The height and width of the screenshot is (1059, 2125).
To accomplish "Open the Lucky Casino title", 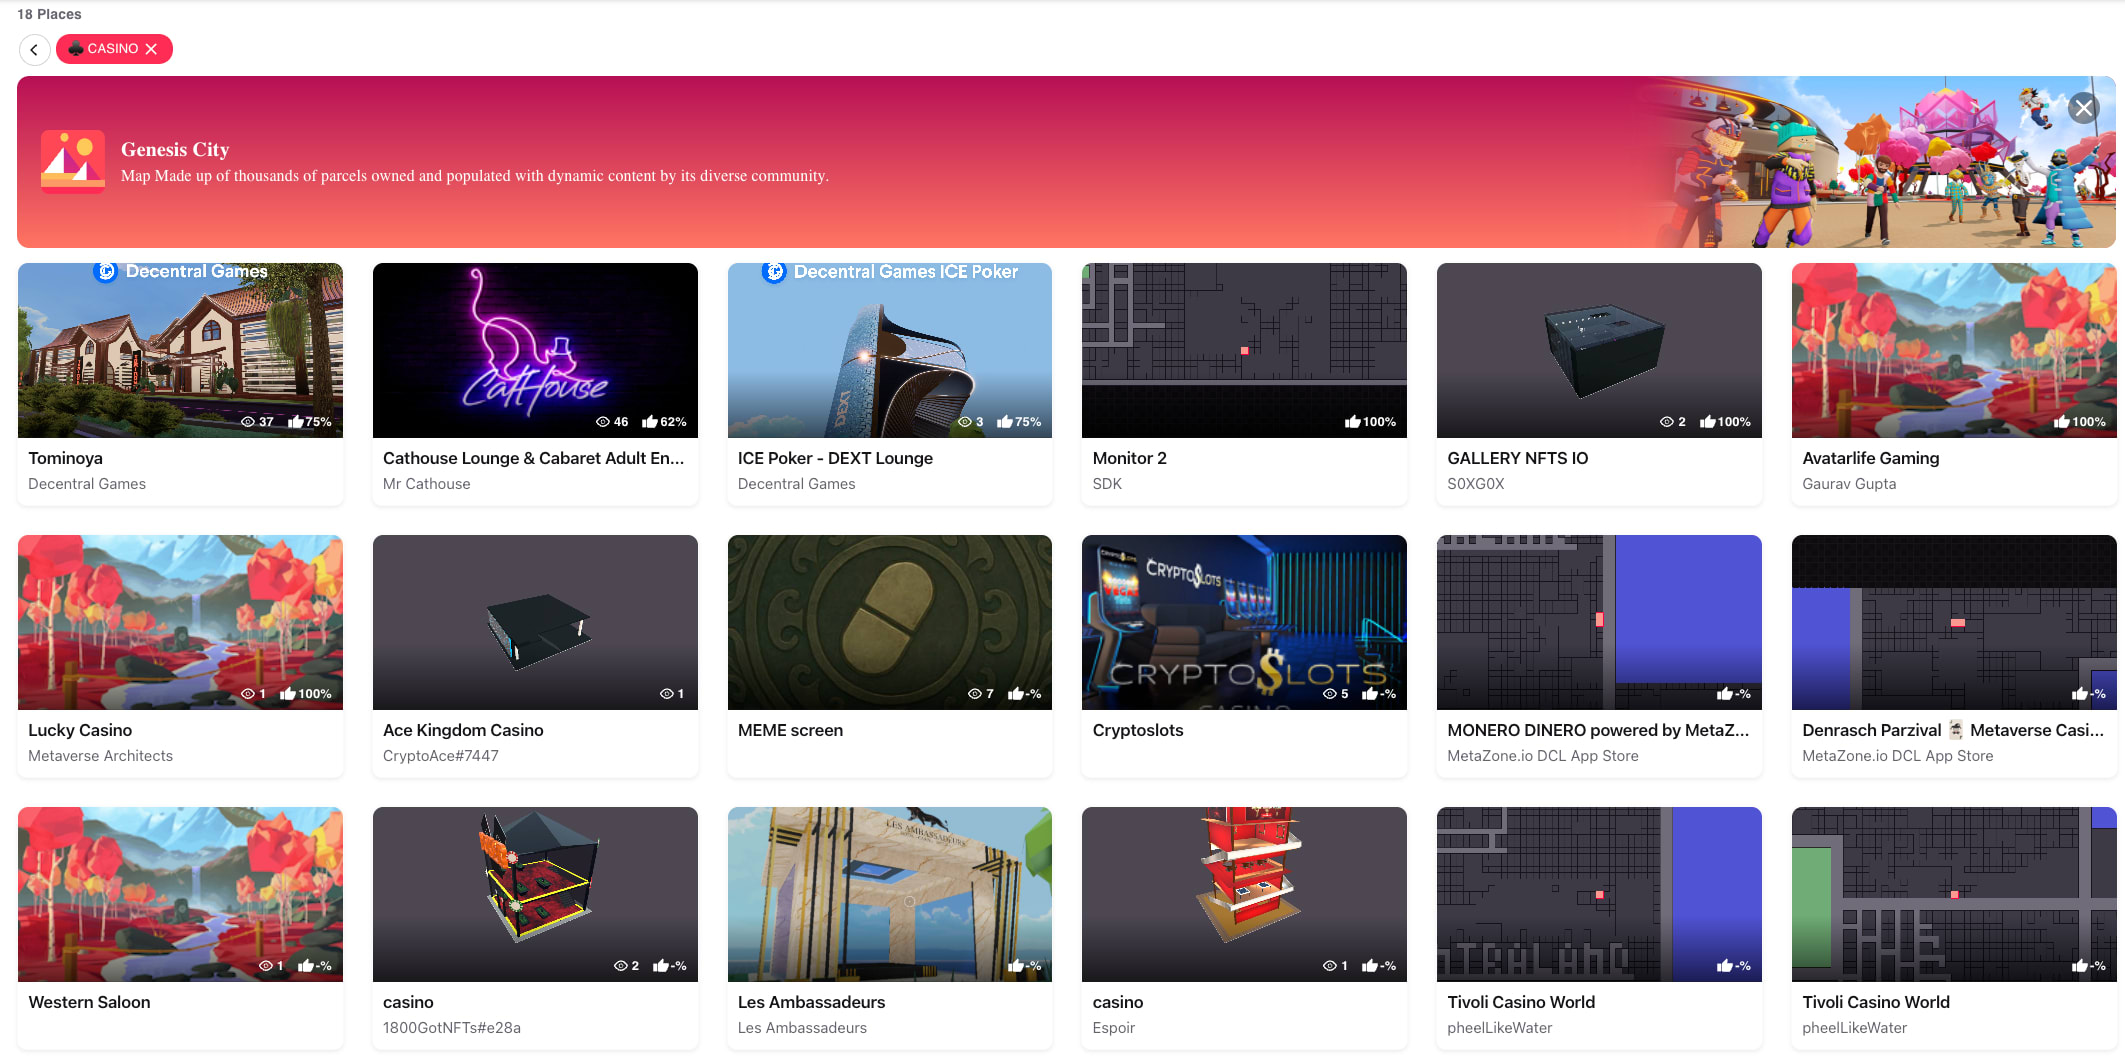I will tap(80, 730).
